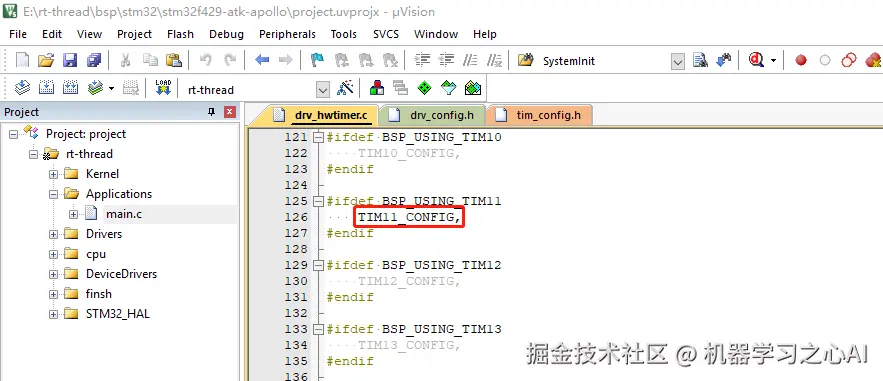Viewport: 883px width, 381px height.
Task: Collapse the code fold at line 133
Action: [x=319, y=329]
